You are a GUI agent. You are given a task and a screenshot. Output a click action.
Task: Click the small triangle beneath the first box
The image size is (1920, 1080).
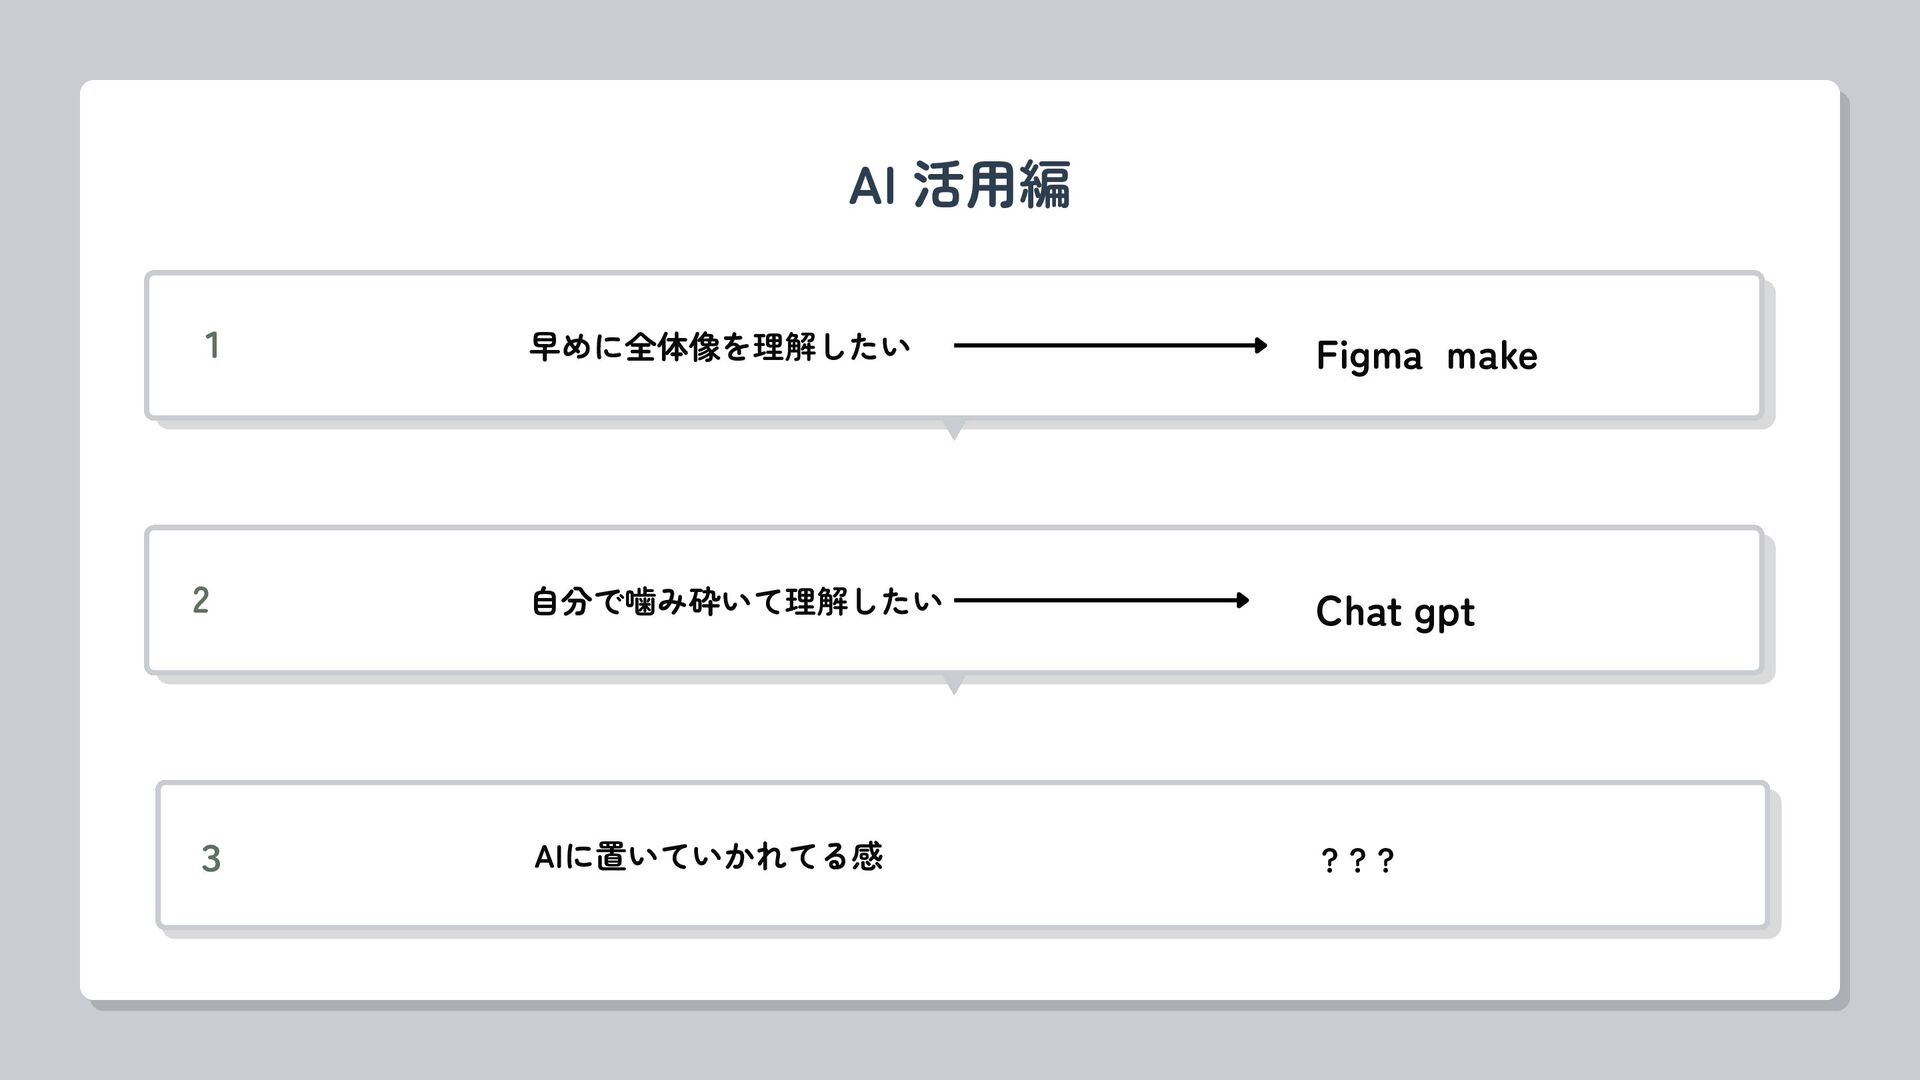coord(954,430)
